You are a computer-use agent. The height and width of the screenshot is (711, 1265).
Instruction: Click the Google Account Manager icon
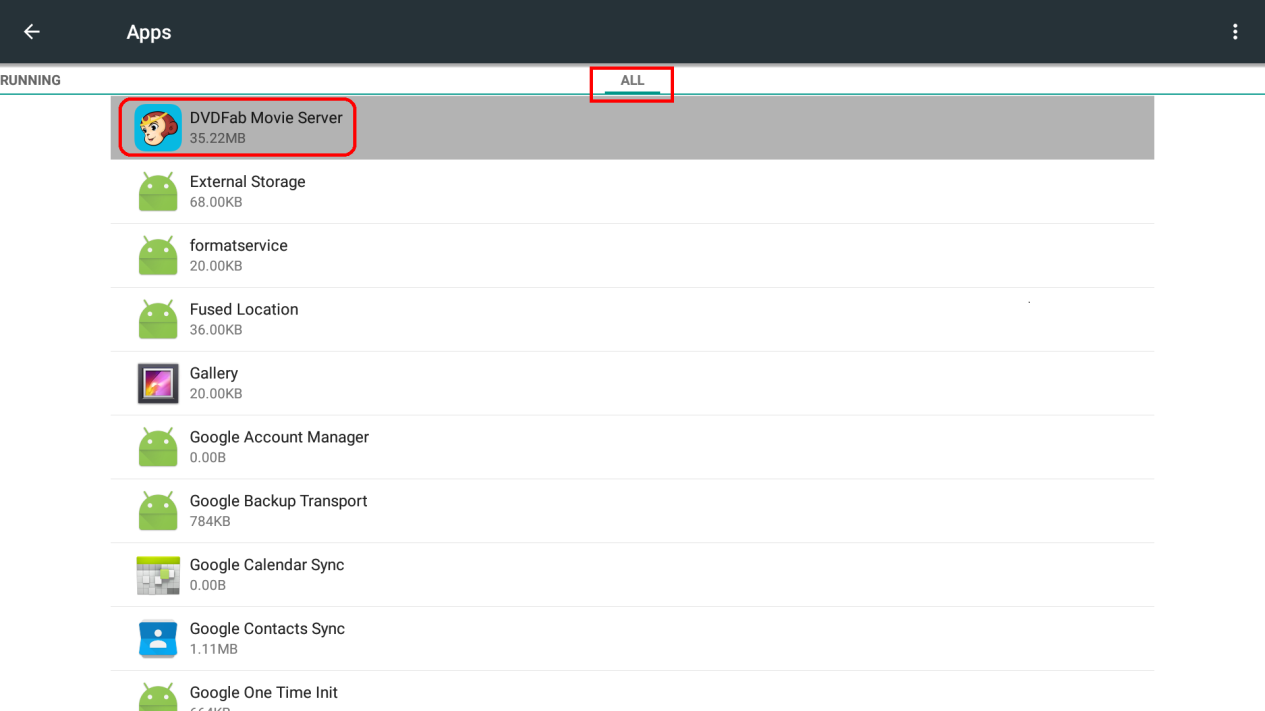click(x=158, y=447)
